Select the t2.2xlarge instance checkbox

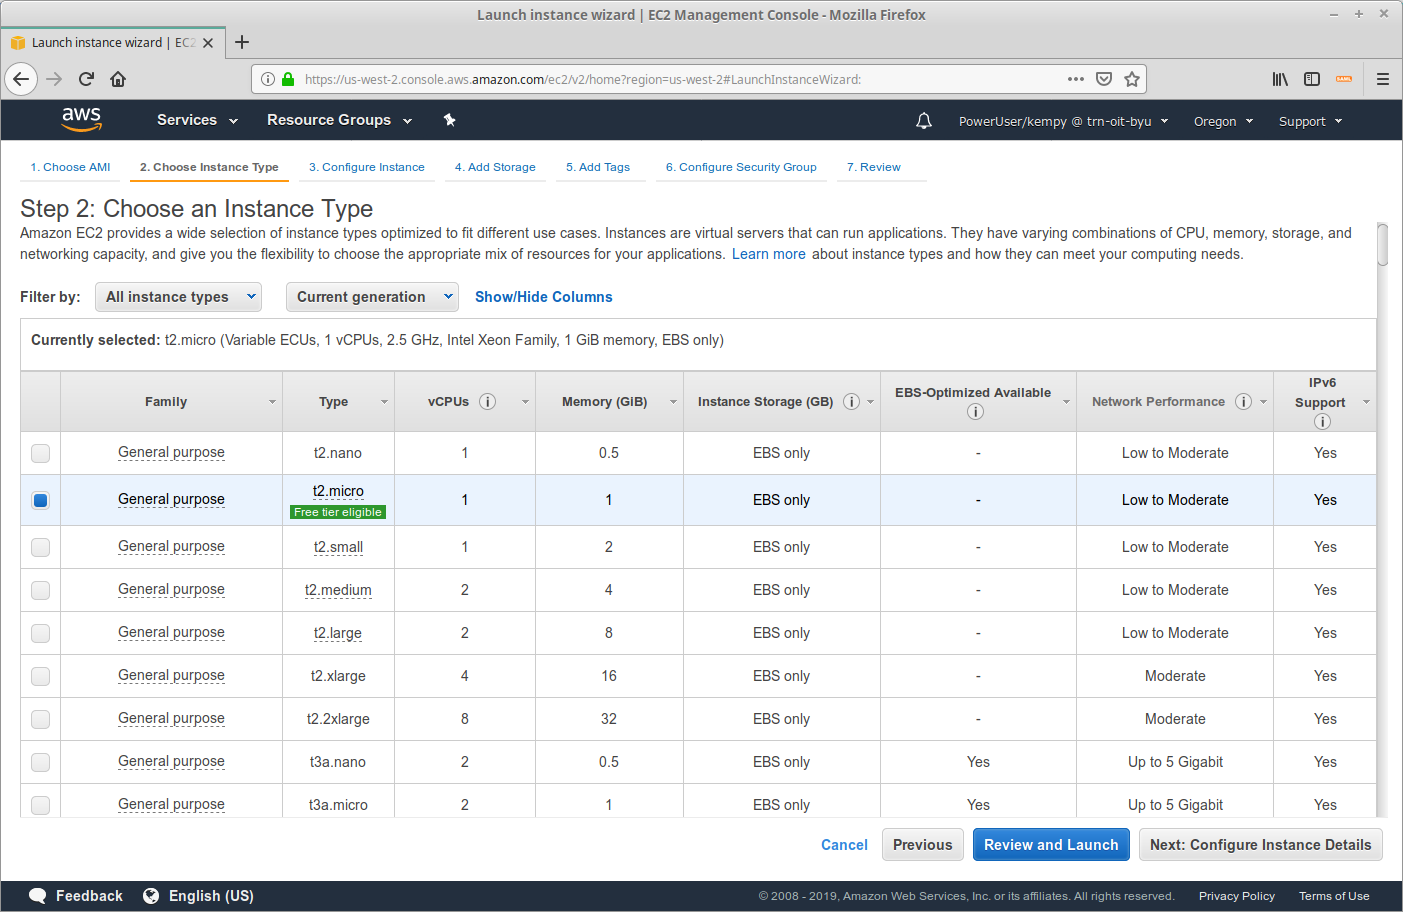click(40, 719)
